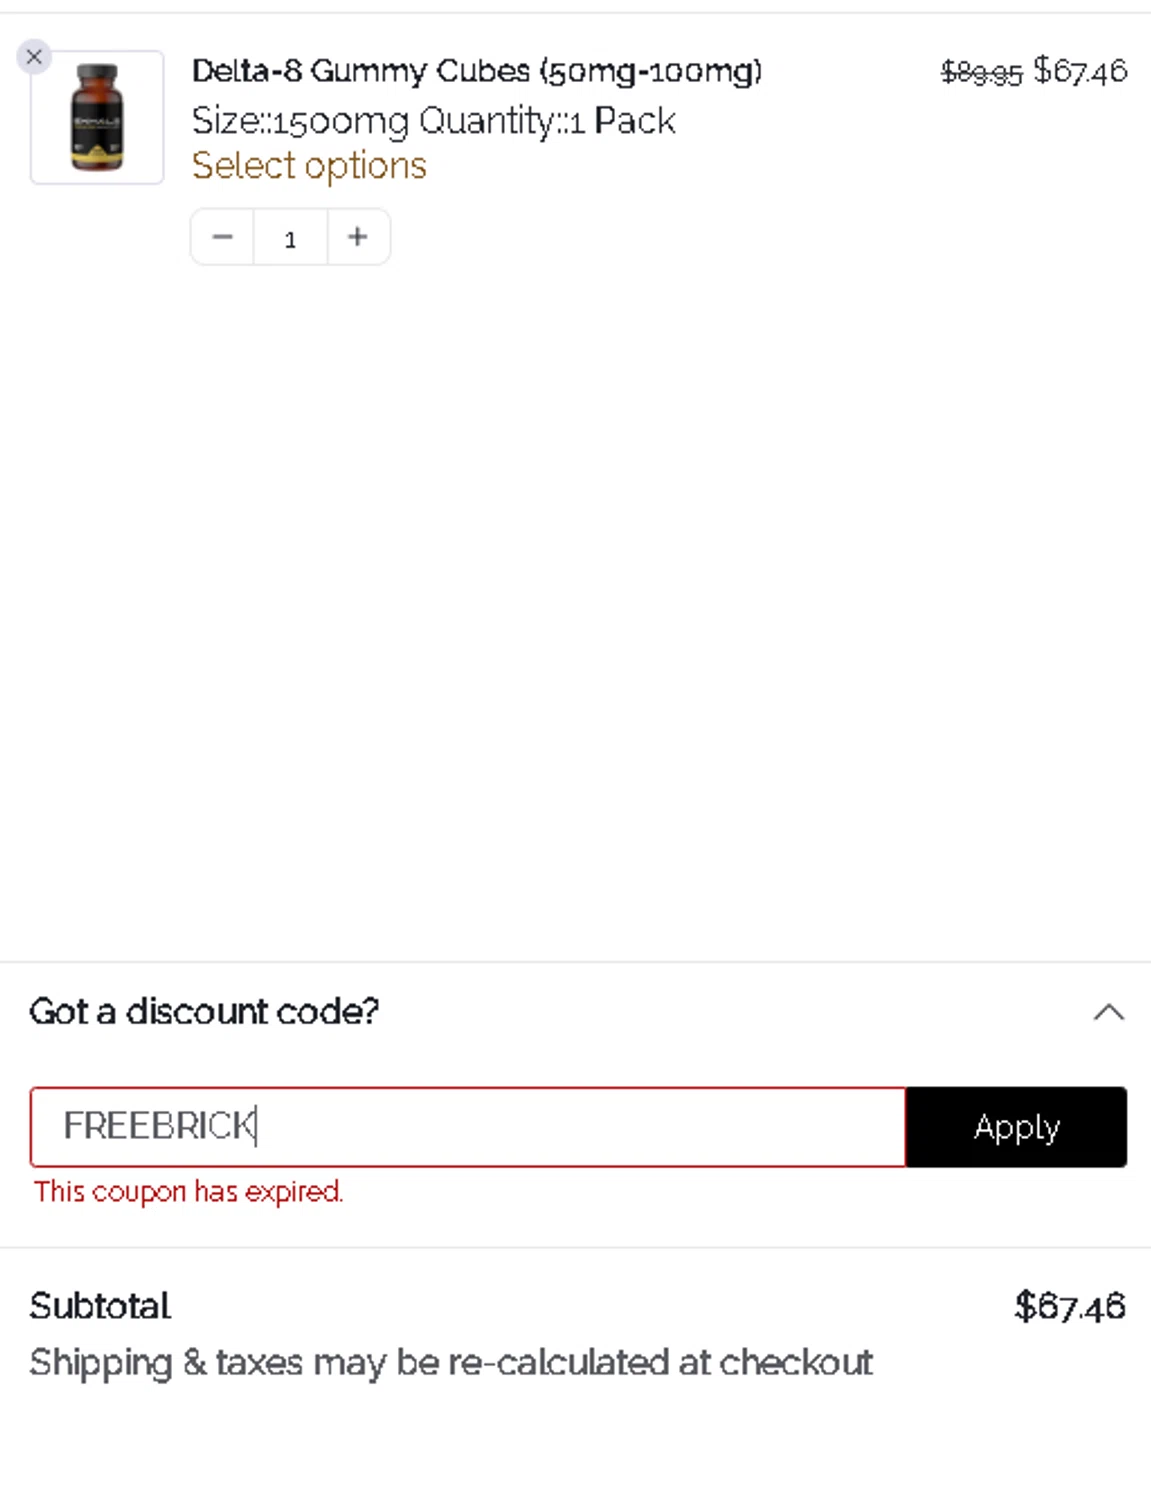Click the item's sale price $67.46
1151x1500 pixels.
click(x=1080, y=71)
